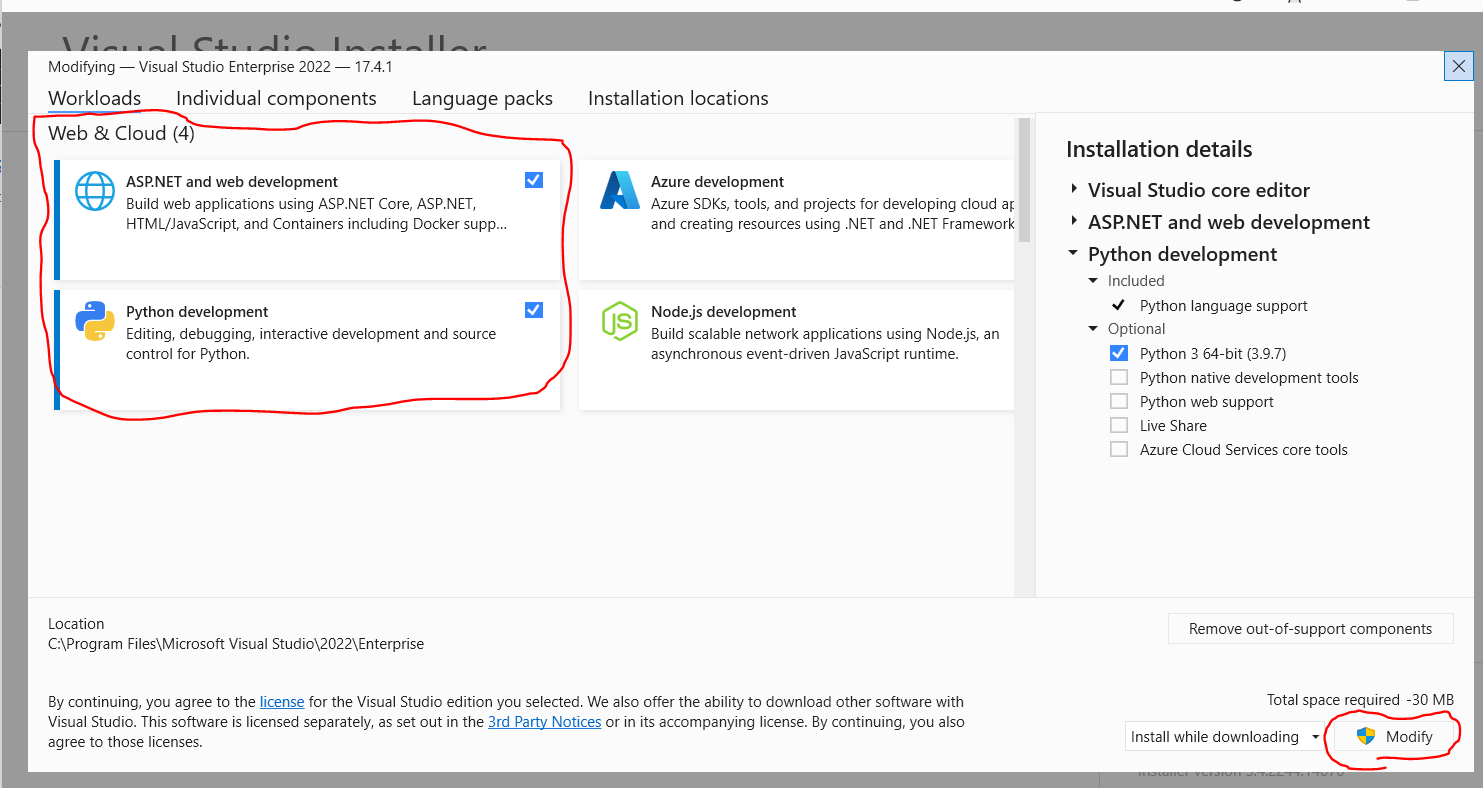Select the Azure development workload card
Viewport: 1483px width, 788px height.
coord(797,220)
